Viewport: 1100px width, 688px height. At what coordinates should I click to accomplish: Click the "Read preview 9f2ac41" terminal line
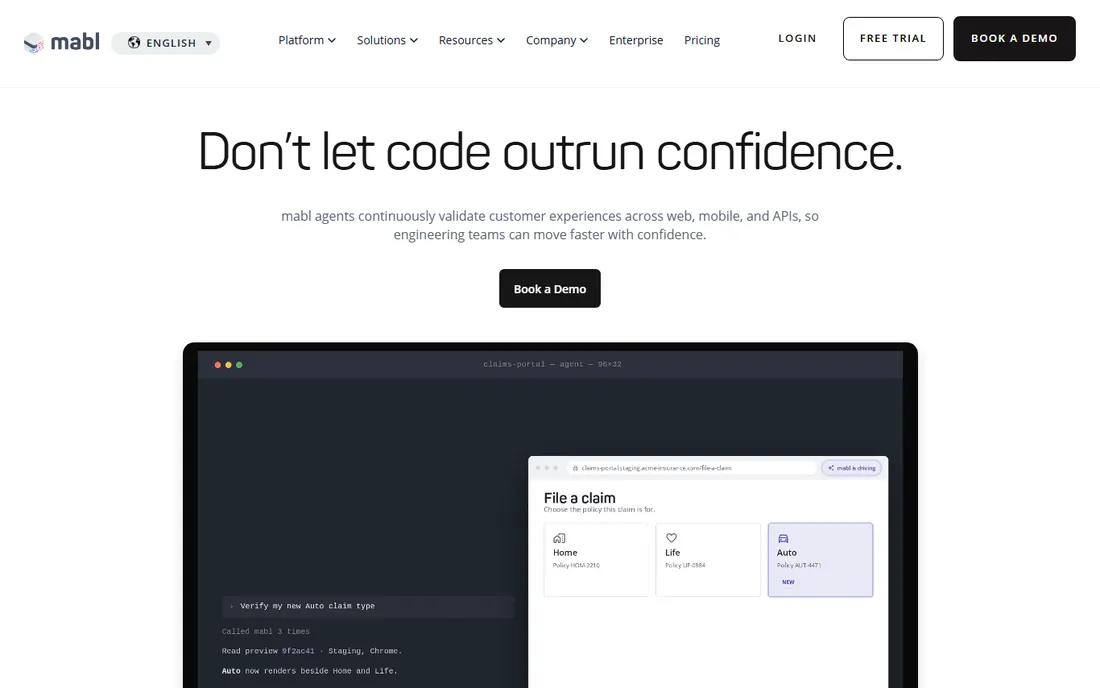coord(311,651)
